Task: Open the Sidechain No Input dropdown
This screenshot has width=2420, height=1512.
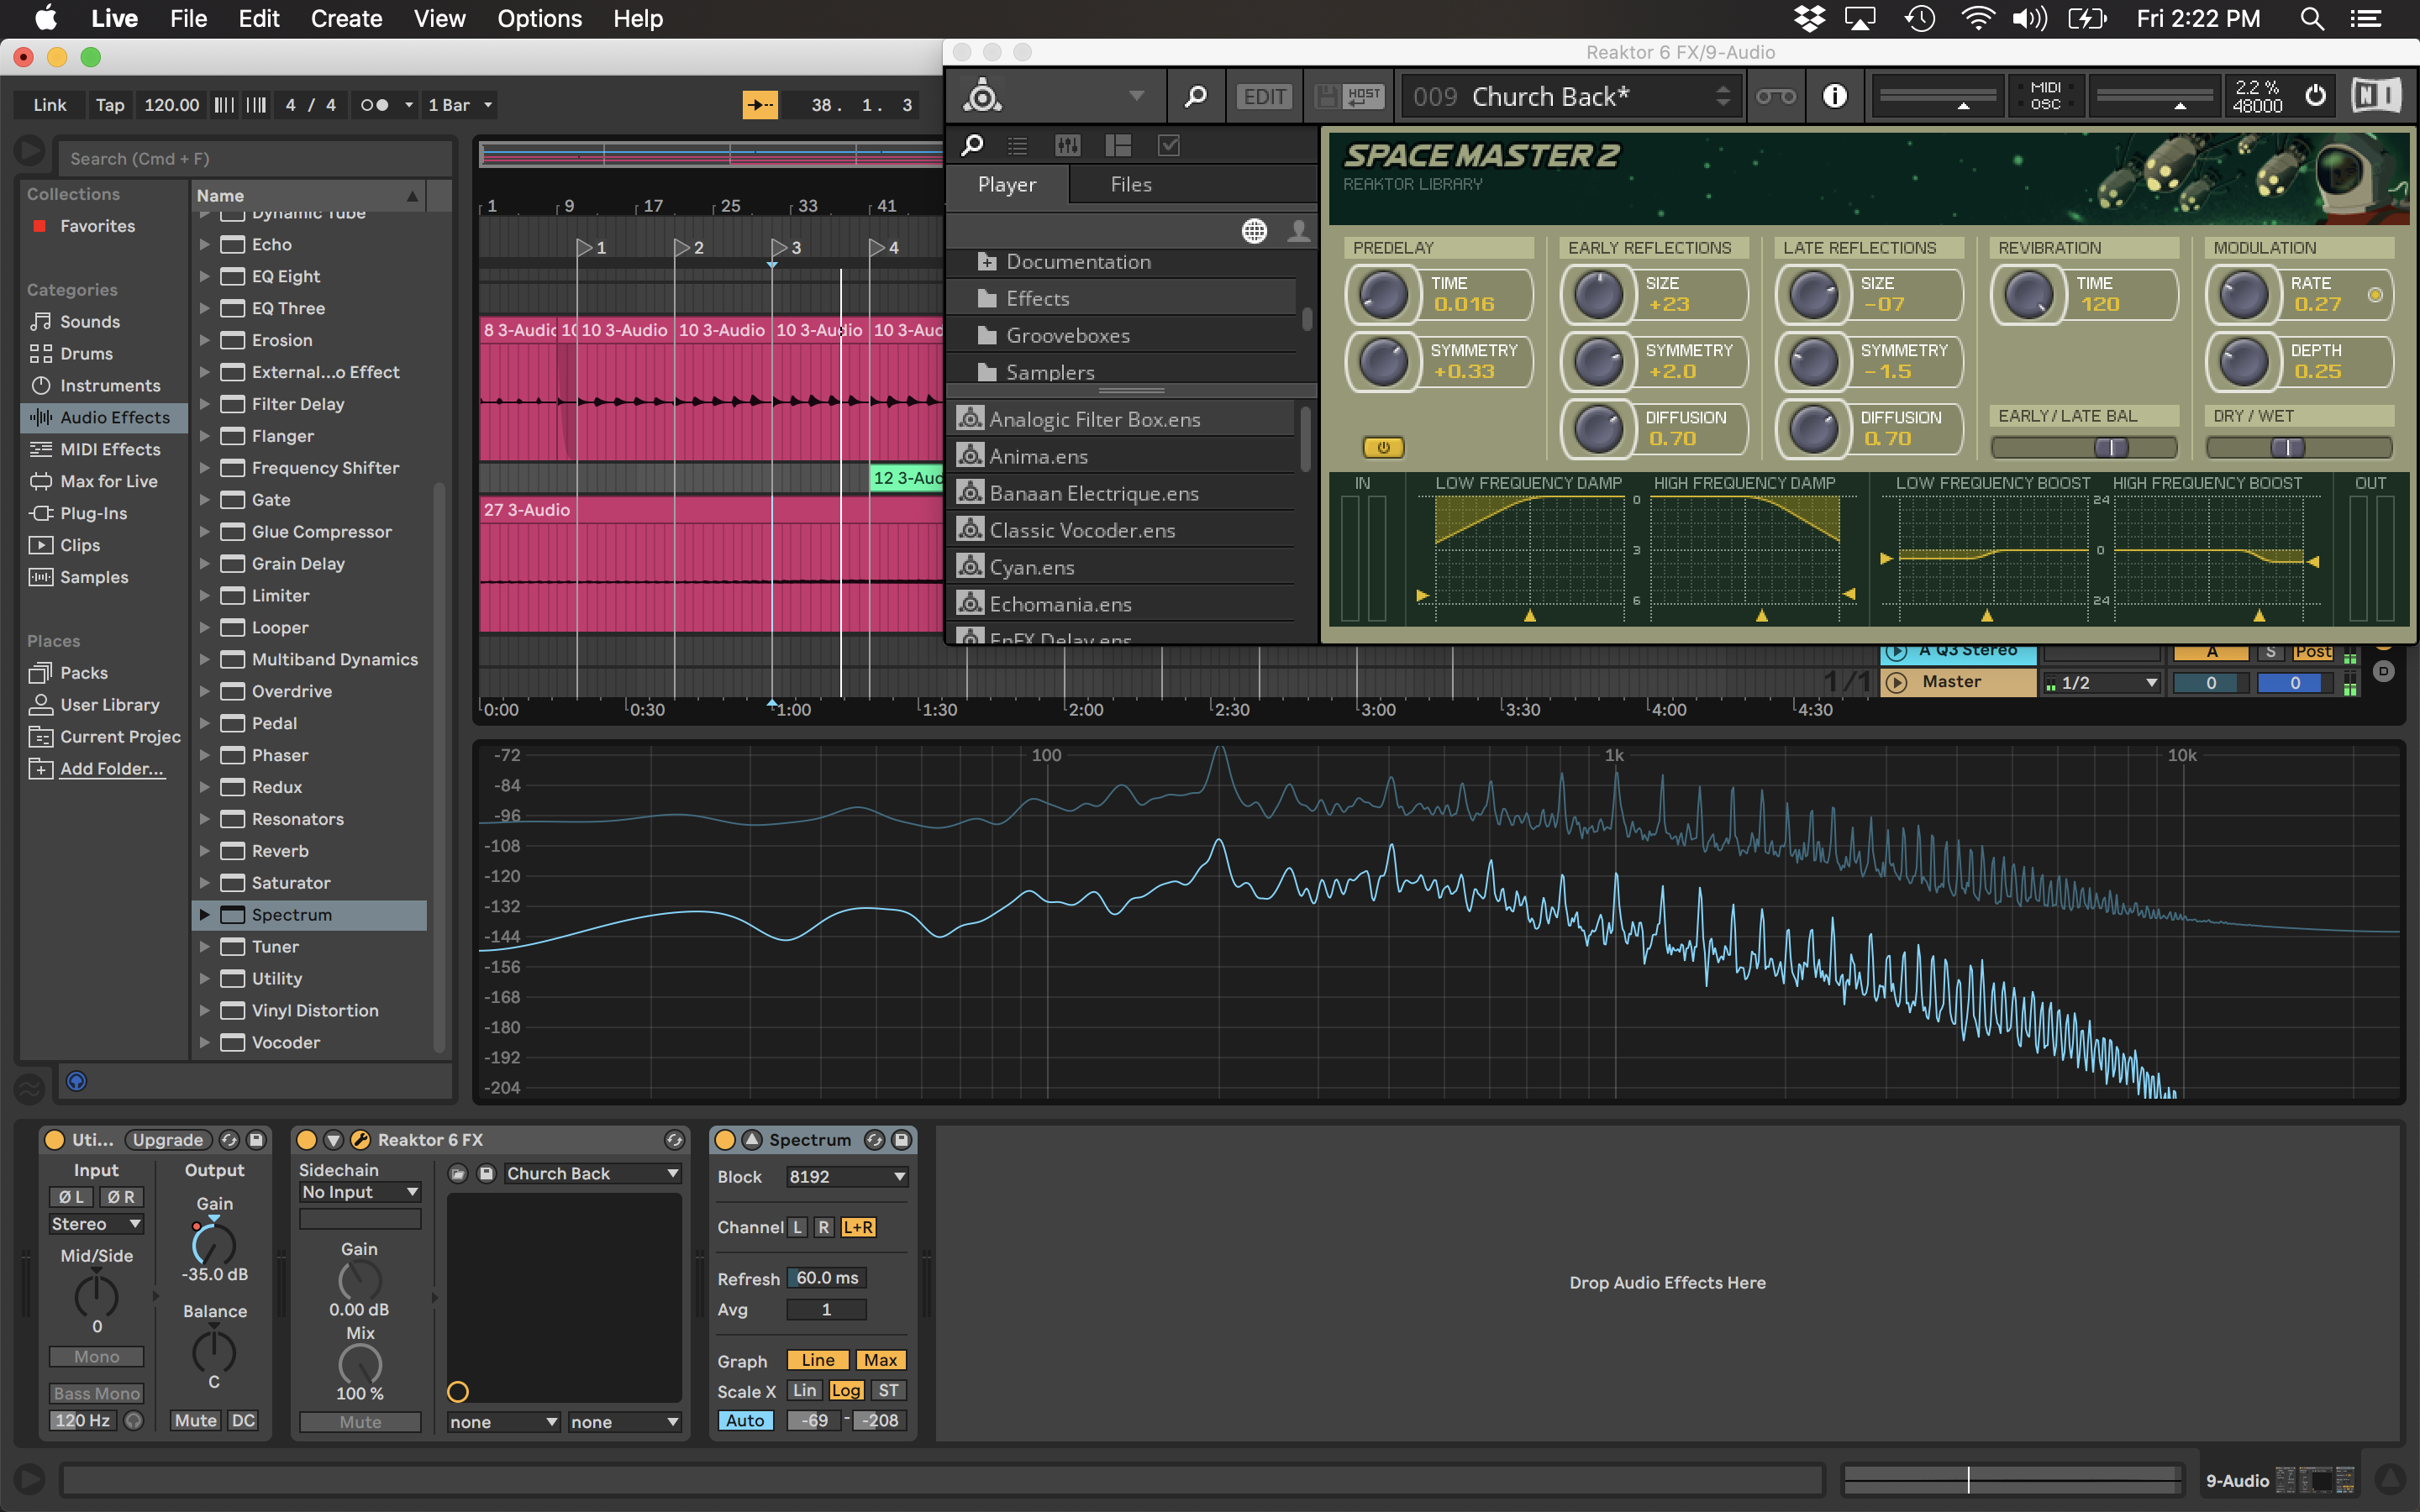Action: pyautogui.click(x=360, y=1192)
